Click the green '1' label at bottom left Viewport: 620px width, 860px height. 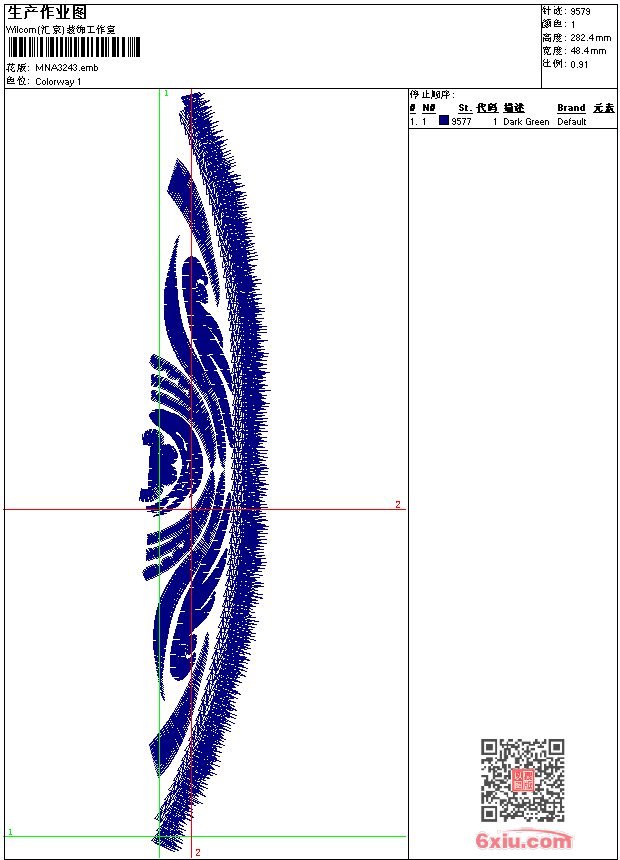pyautogui.click(x=10, y=832)
